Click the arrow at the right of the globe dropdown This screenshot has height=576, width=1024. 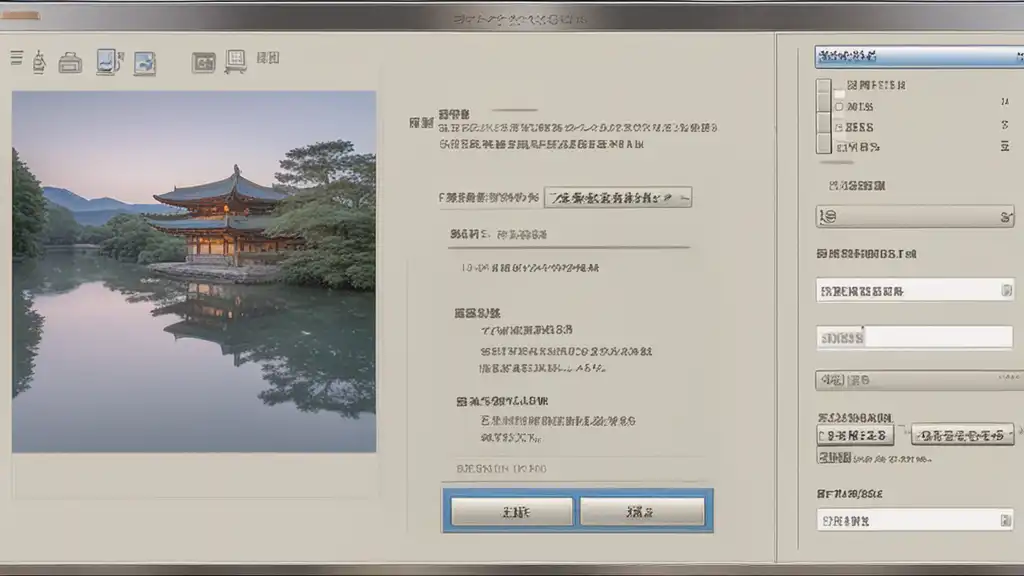point(1006,217)
